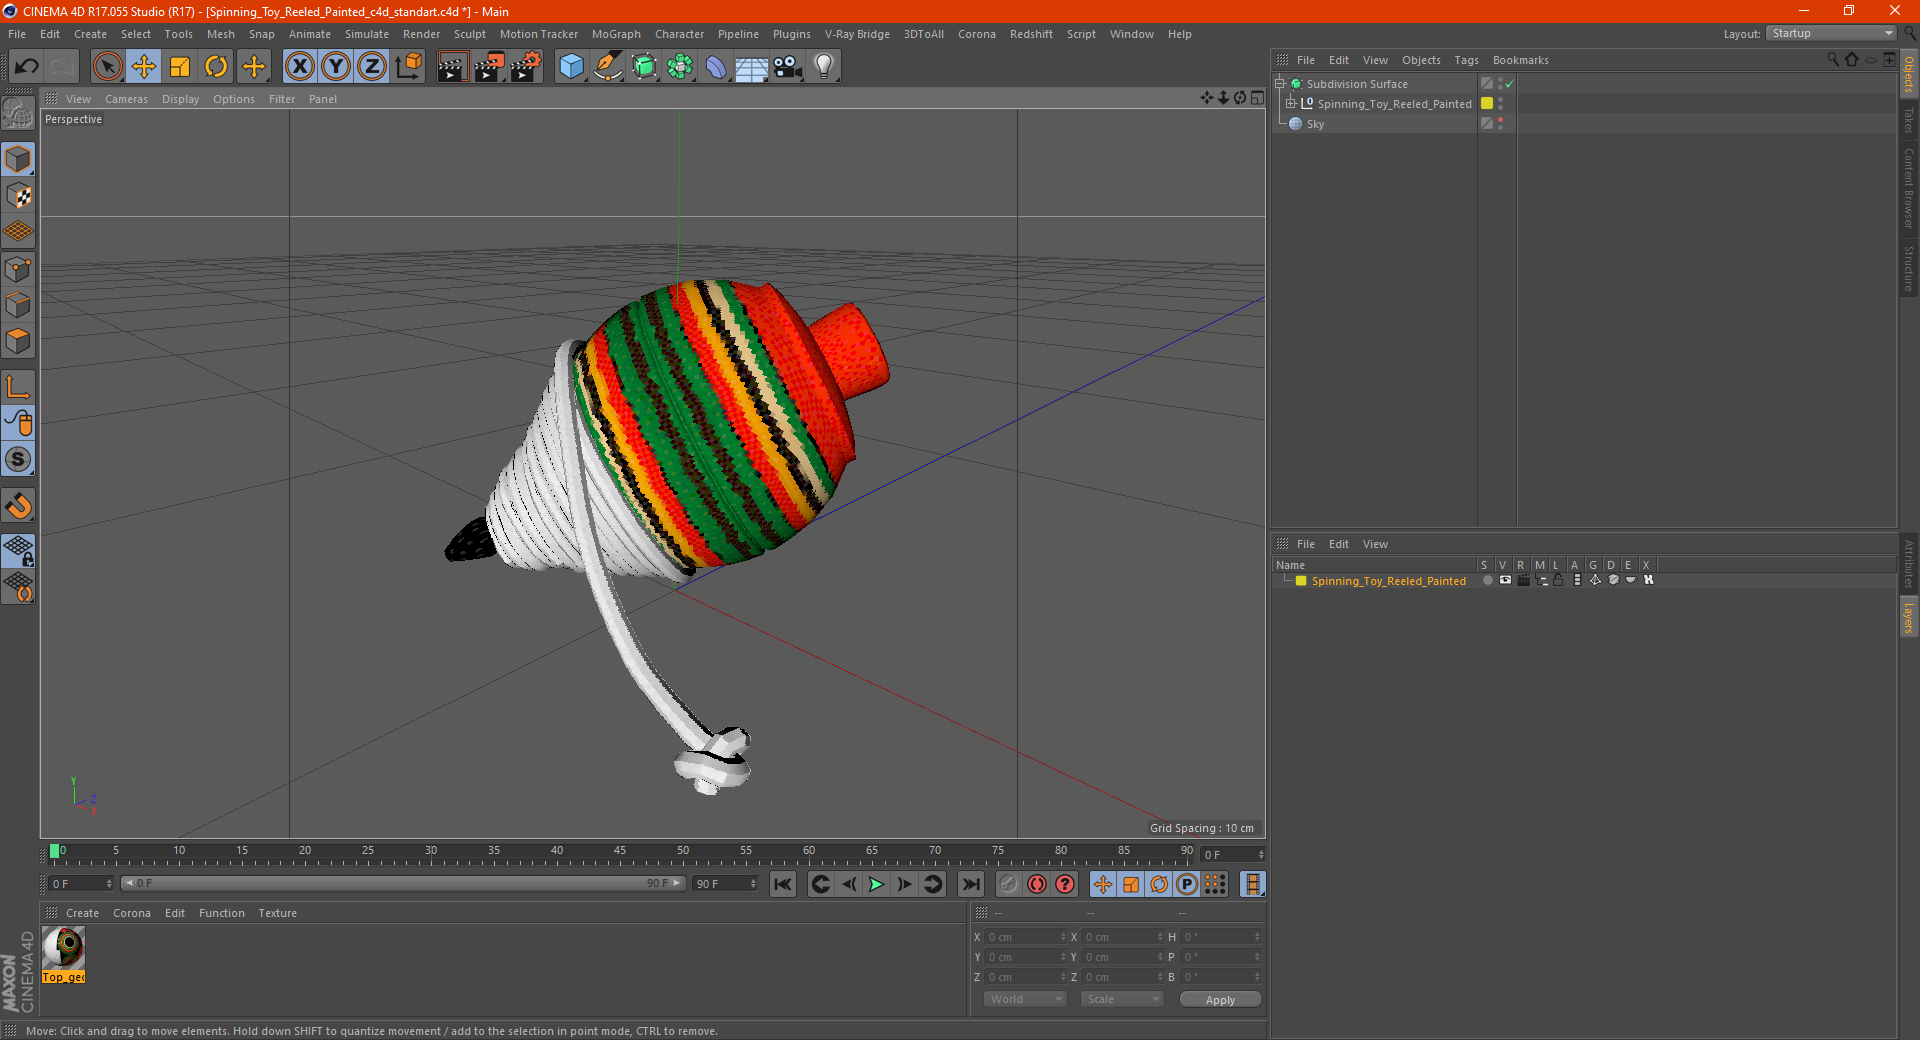Open the Layout Startup dropdown
This screenshot has width=1920, height=1040.
(1832, 33)
